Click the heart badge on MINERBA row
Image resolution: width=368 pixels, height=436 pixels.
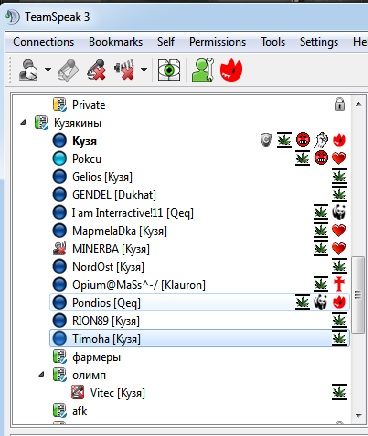click(x=339, y=248)
